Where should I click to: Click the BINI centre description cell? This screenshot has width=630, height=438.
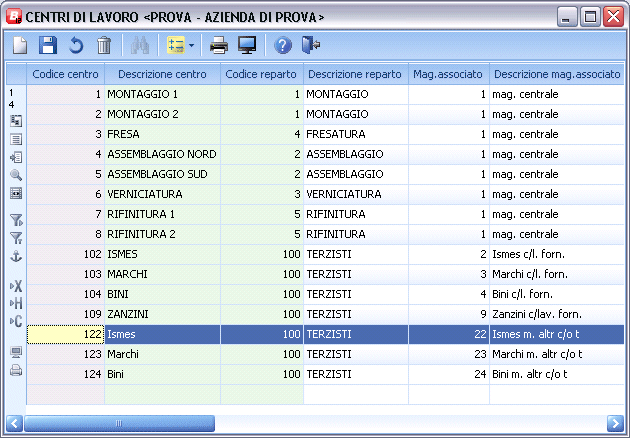[162, 294]
